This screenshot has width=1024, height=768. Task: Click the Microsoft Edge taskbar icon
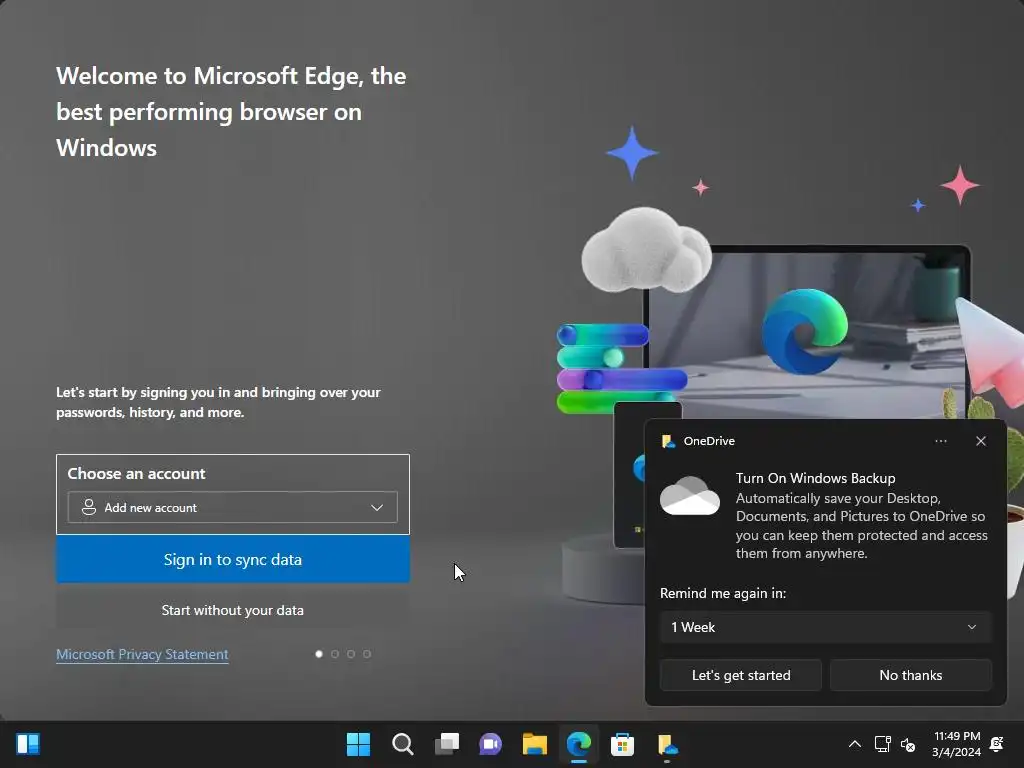[579, 744]
